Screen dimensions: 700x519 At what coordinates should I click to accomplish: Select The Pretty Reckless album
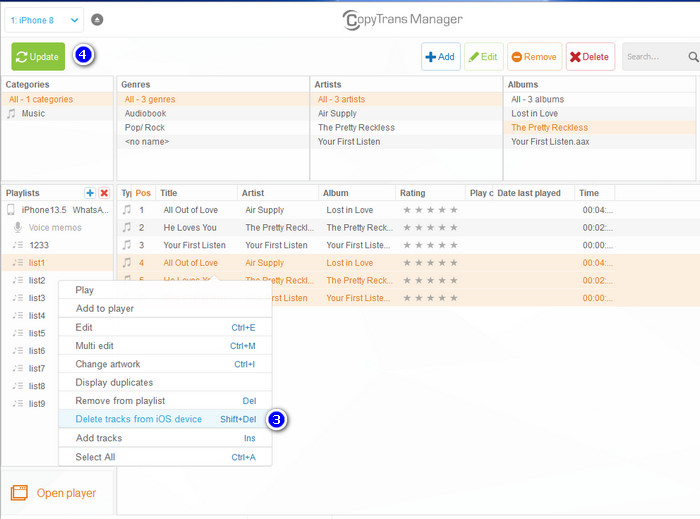[600, 127]
